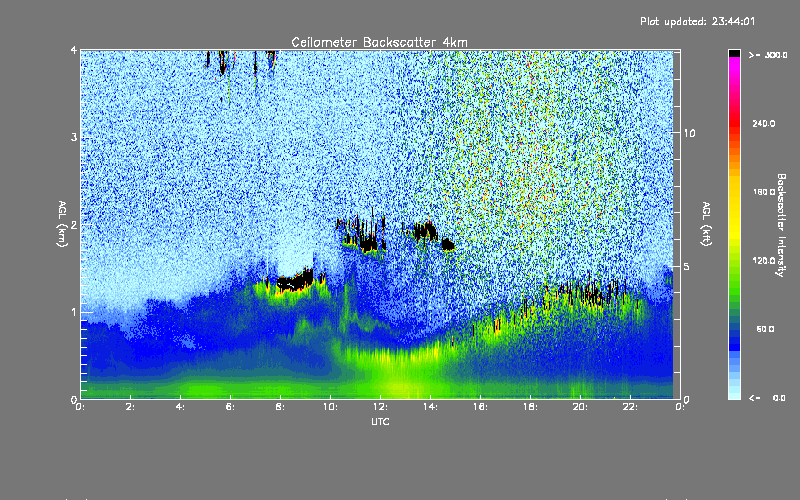Screen dimensions: 800x500
Task: Click the '5' tick on the kft axis
Action: coord(687,267)
